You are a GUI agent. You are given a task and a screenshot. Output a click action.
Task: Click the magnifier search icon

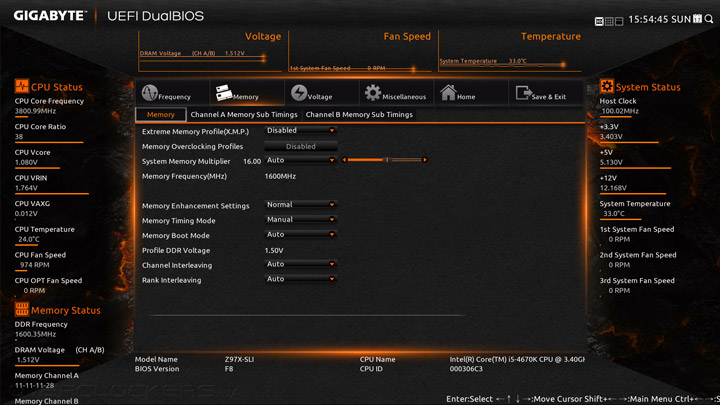pos(709,19)
